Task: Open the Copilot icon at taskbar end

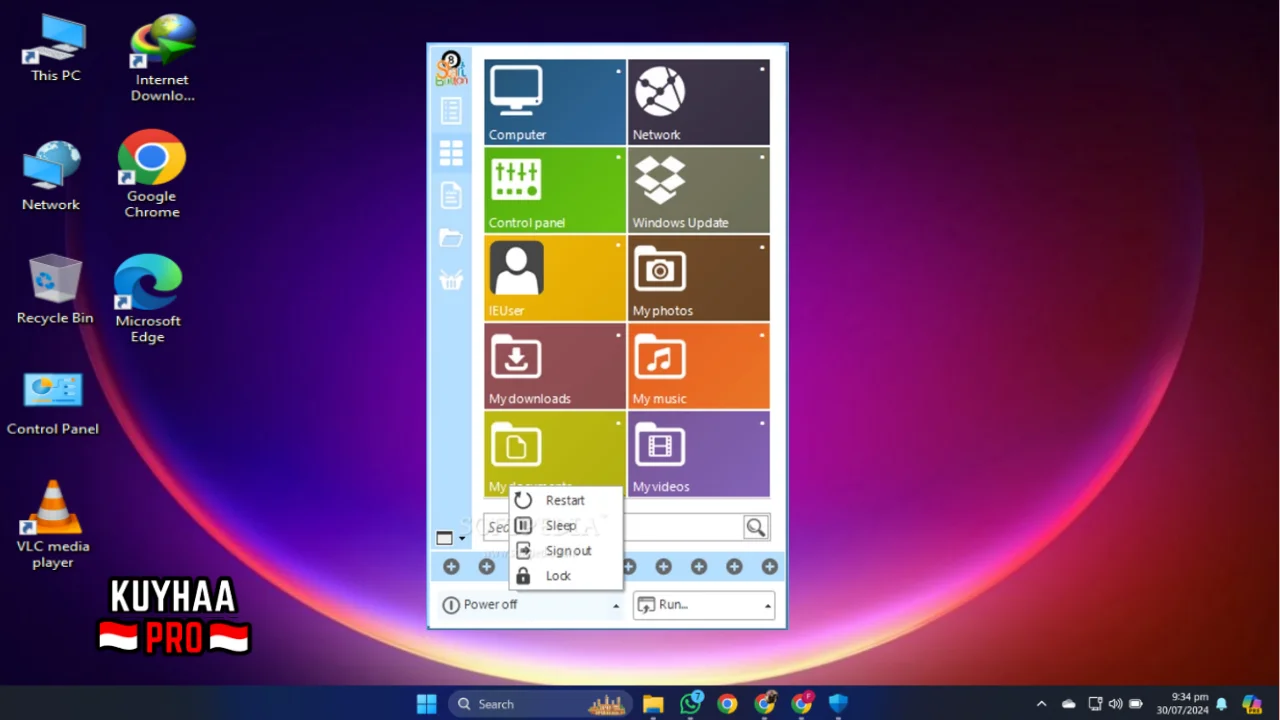Action: [1252, 704]
